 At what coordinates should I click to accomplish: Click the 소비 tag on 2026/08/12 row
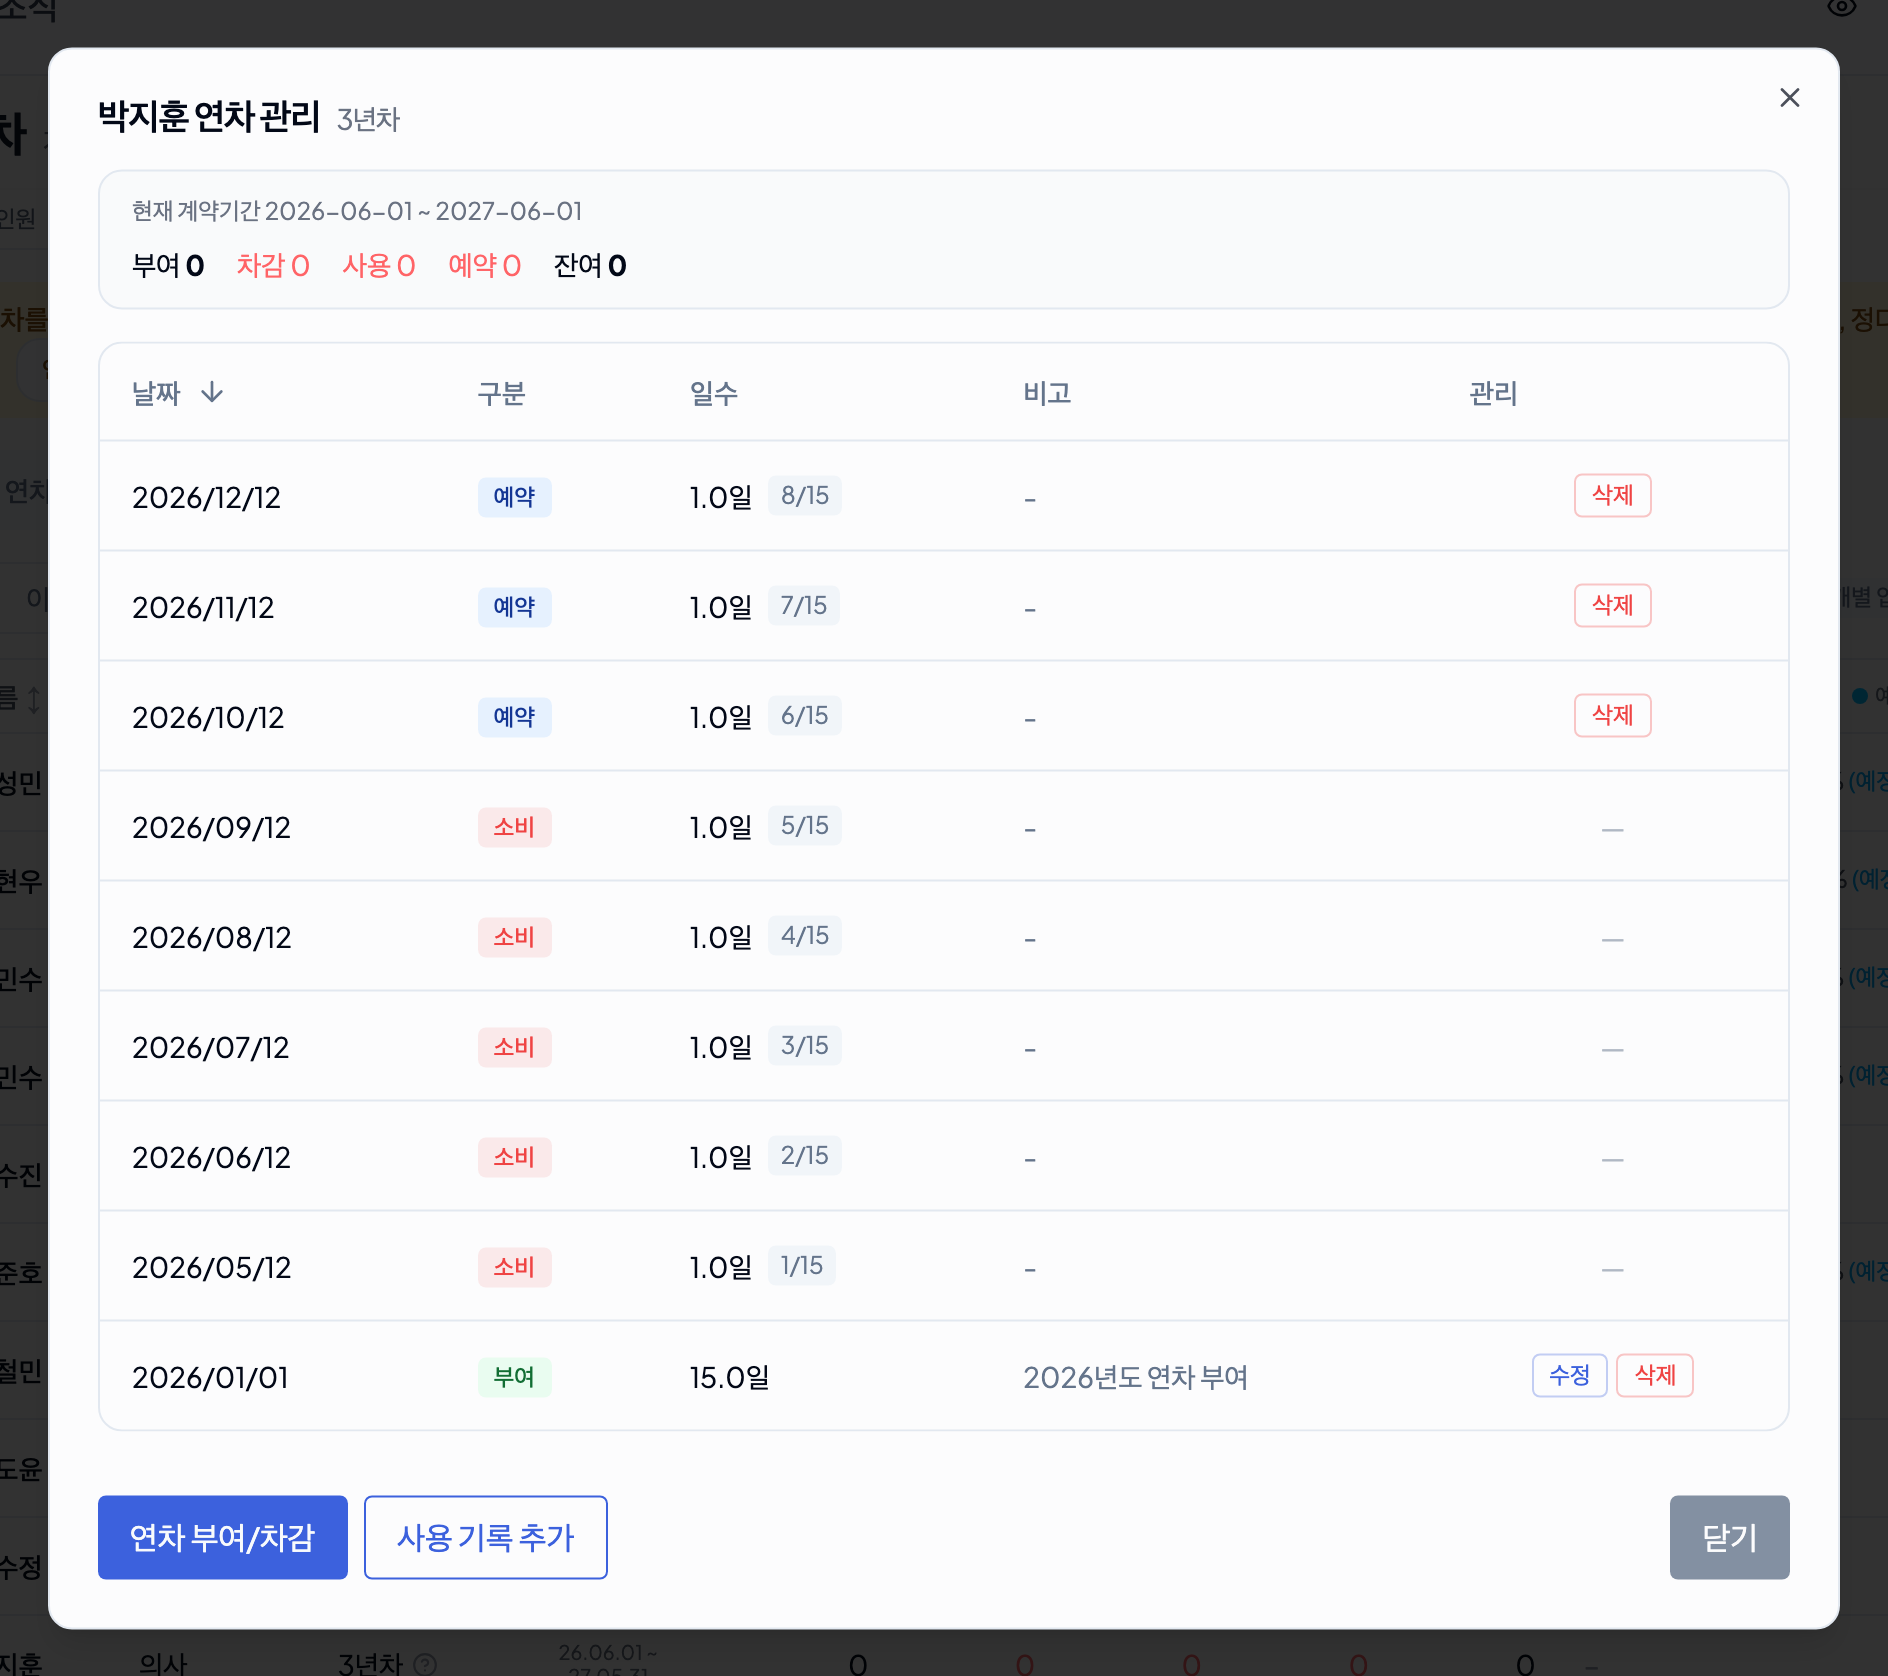tap(514, 937)
